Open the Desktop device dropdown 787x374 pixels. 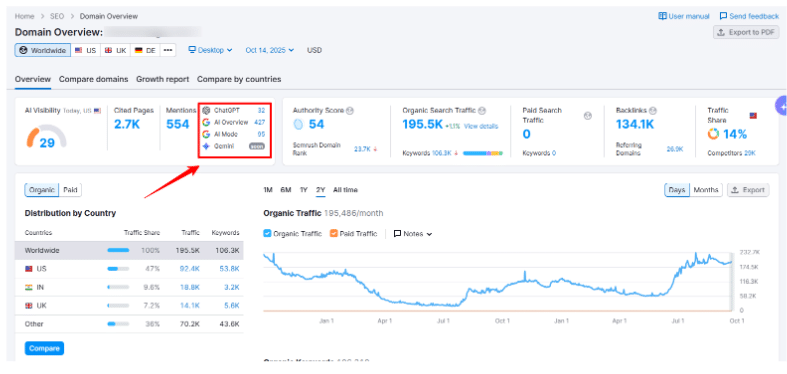[x=210, y=50]
